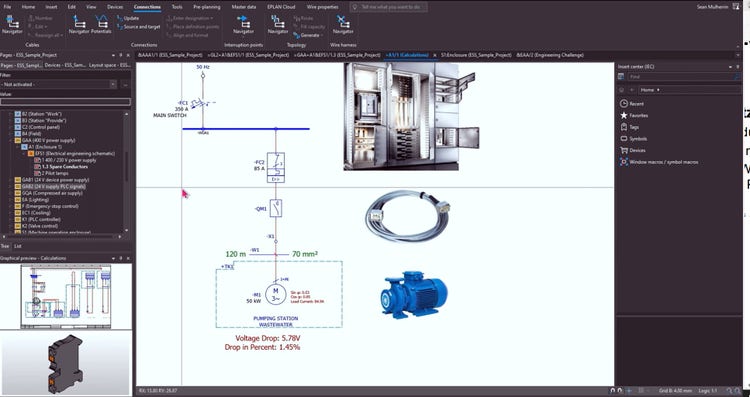
Task: Open the Connections Navigator
Action: [x=79, y=25]
